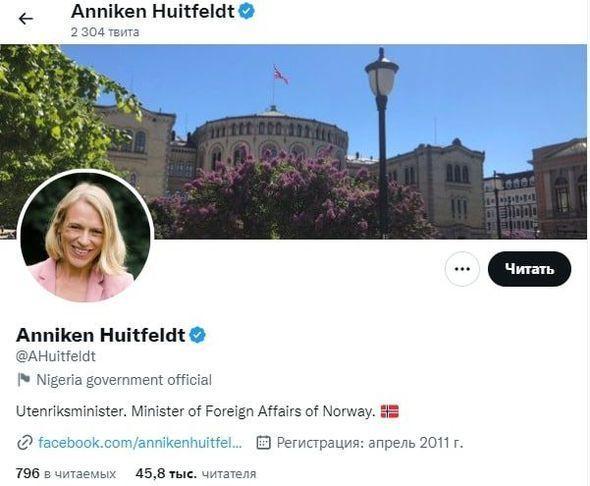Click the calendar registration icon
The width and height of the screenshot is (590, 486).
point(263,442)
